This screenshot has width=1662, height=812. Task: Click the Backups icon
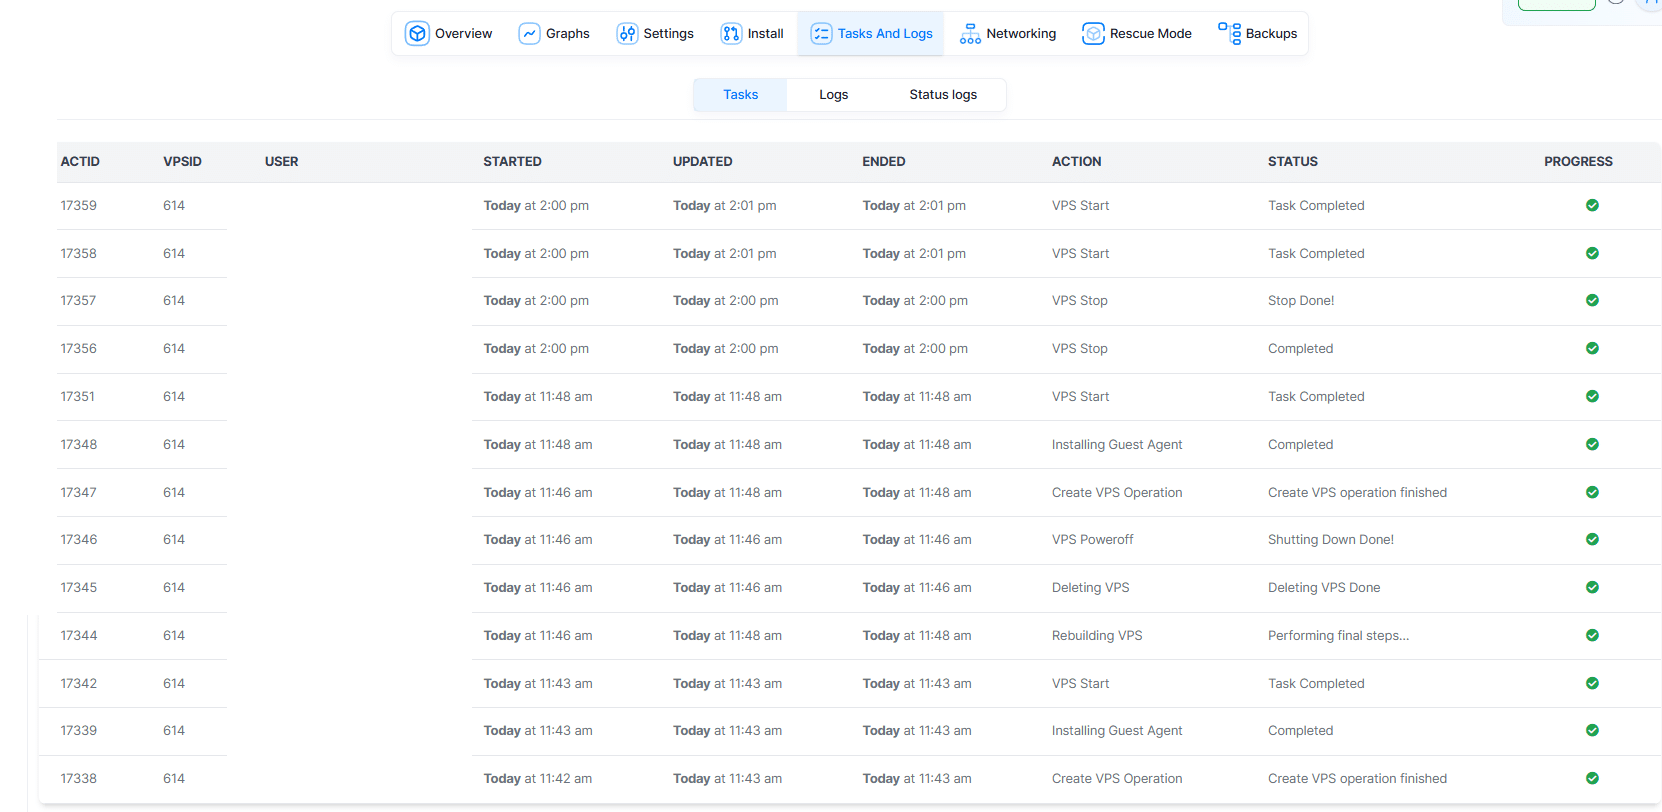point(1229,34)
